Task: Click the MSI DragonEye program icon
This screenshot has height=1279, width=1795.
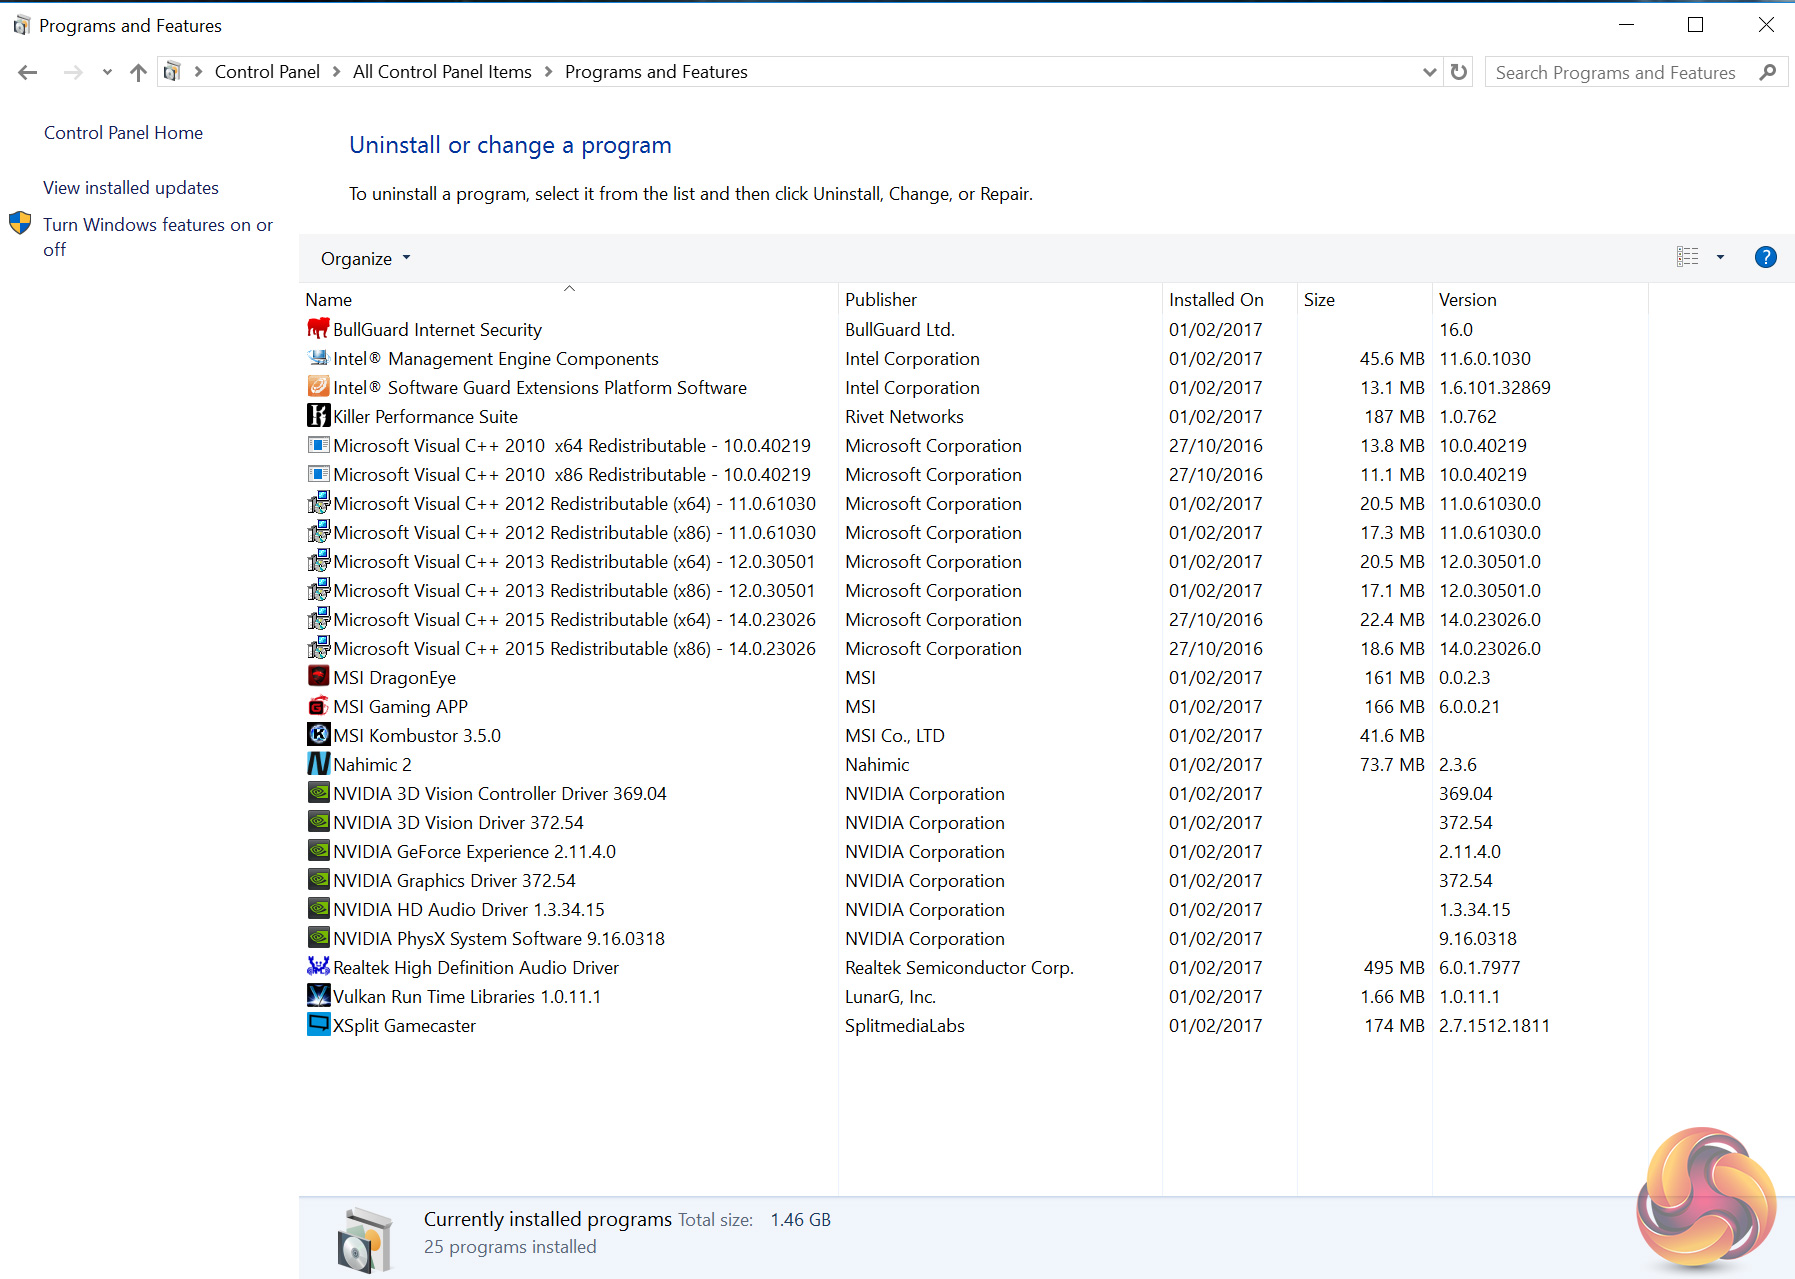Action: click(x=318, y=677)
